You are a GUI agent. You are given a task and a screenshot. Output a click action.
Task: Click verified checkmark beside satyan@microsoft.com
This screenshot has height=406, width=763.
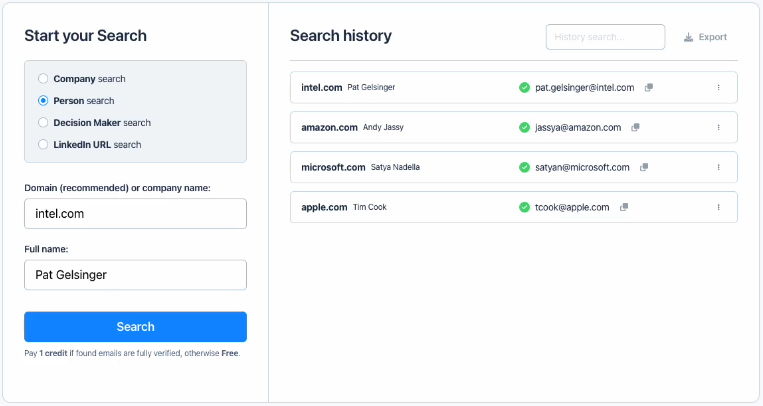click(x=524, y=168)
